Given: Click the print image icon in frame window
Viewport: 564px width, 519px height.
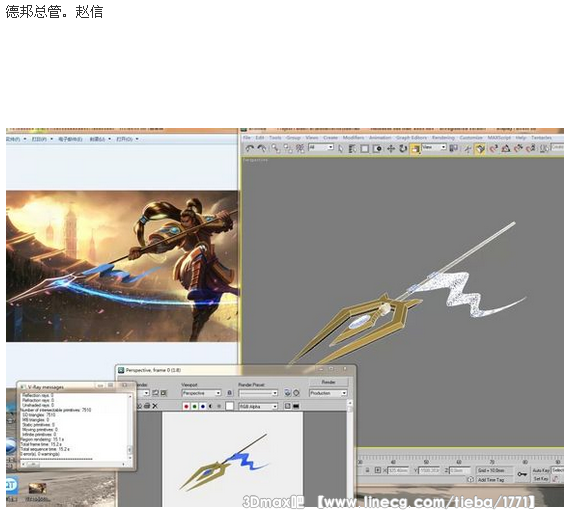Looking at the screenshot, I should 147,406.
